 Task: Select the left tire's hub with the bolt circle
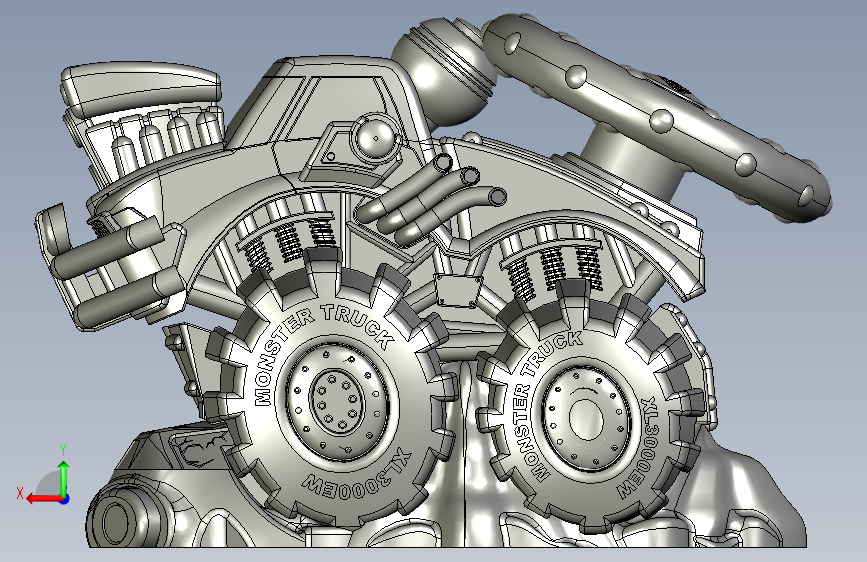(336, 402)
